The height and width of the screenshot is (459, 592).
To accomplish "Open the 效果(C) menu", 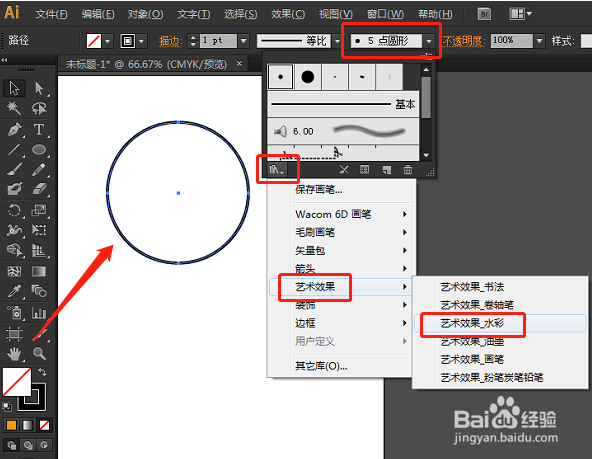I will (288, 14).
